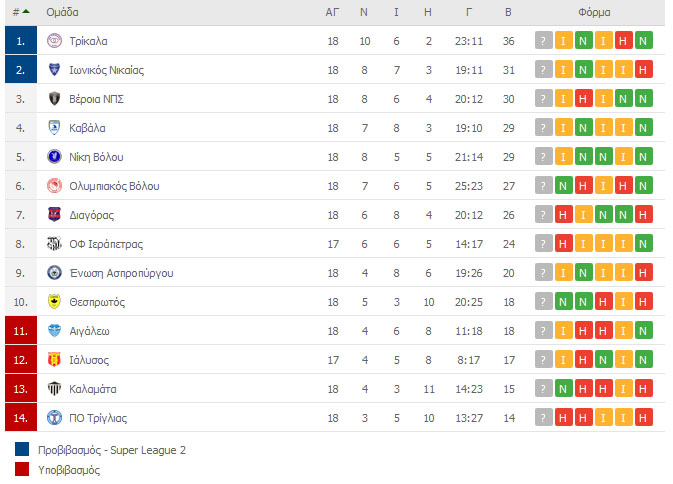Select the ΠΟ Τρίγλιας team crest
The width and height of the screenshot is (673, 484).
pyautogui.click(x=54, y=417)
